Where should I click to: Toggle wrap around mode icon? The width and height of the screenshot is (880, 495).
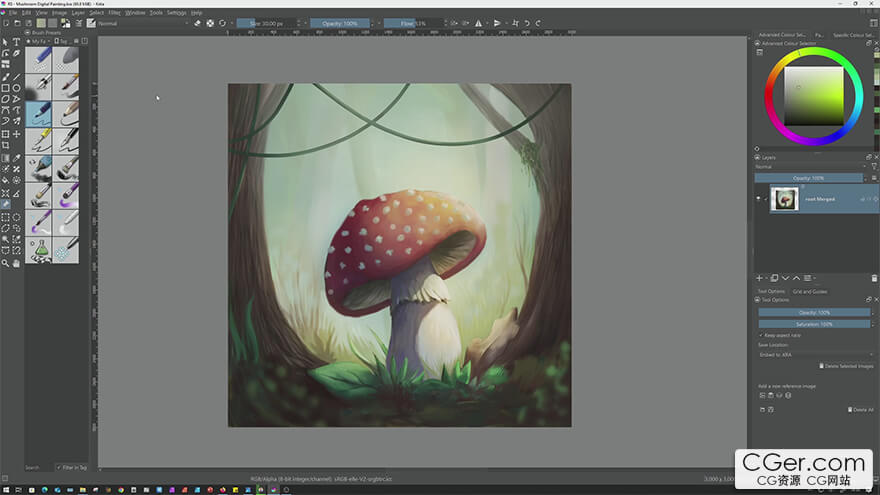pyautogui.click(x=515, y=23)
